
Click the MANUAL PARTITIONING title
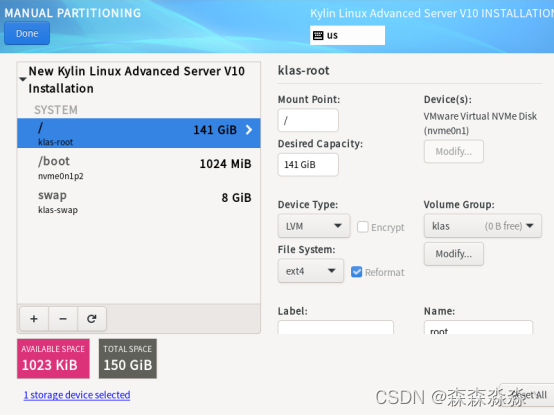(x=73, y=13)
